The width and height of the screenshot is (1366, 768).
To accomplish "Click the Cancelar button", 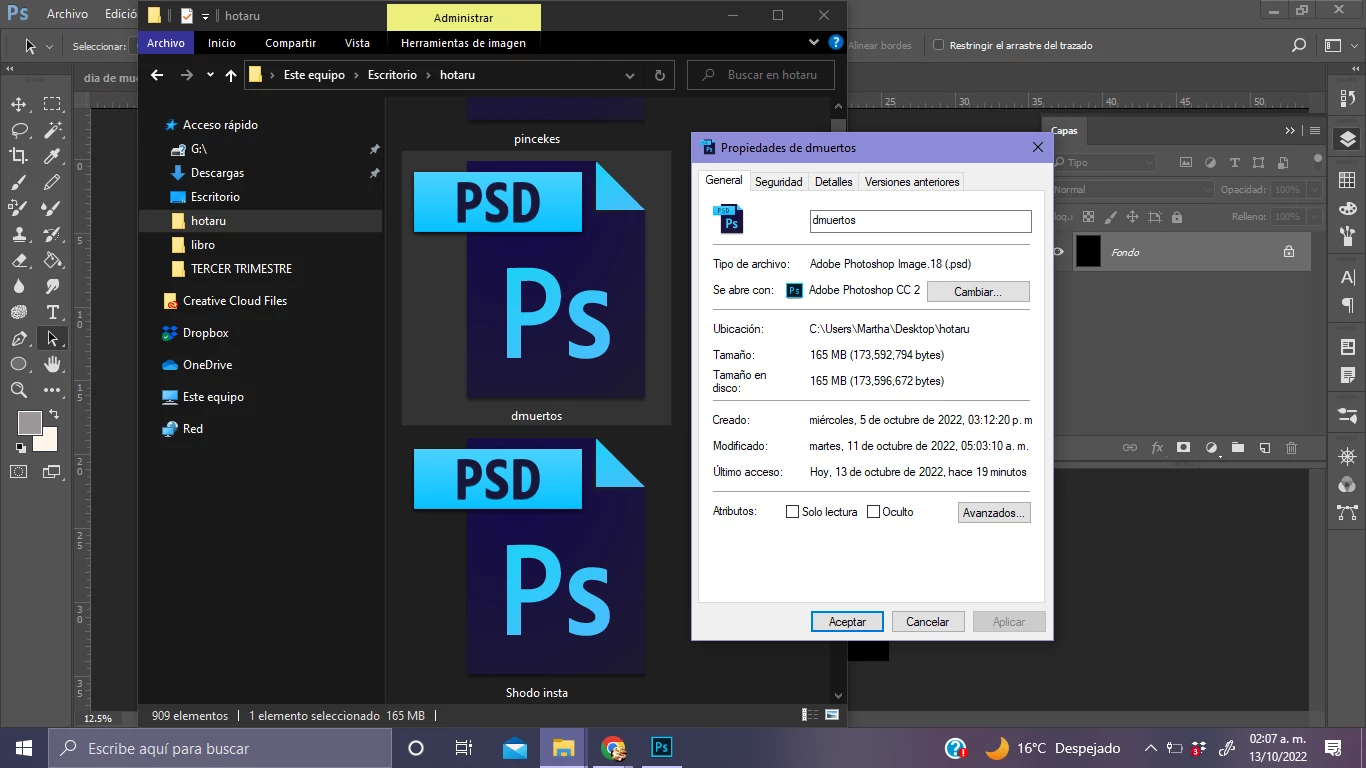I will 928,622.
